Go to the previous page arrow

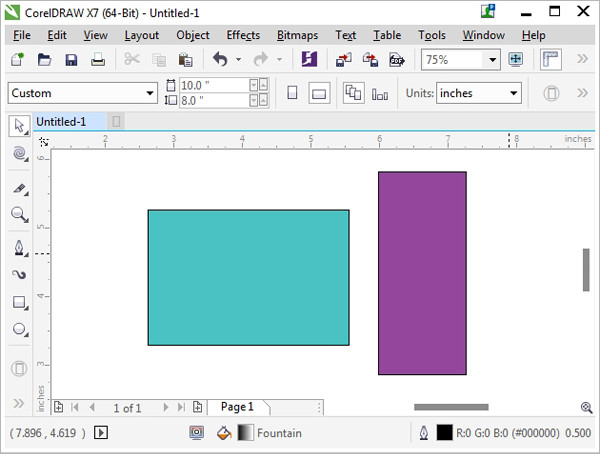(92, 407)
